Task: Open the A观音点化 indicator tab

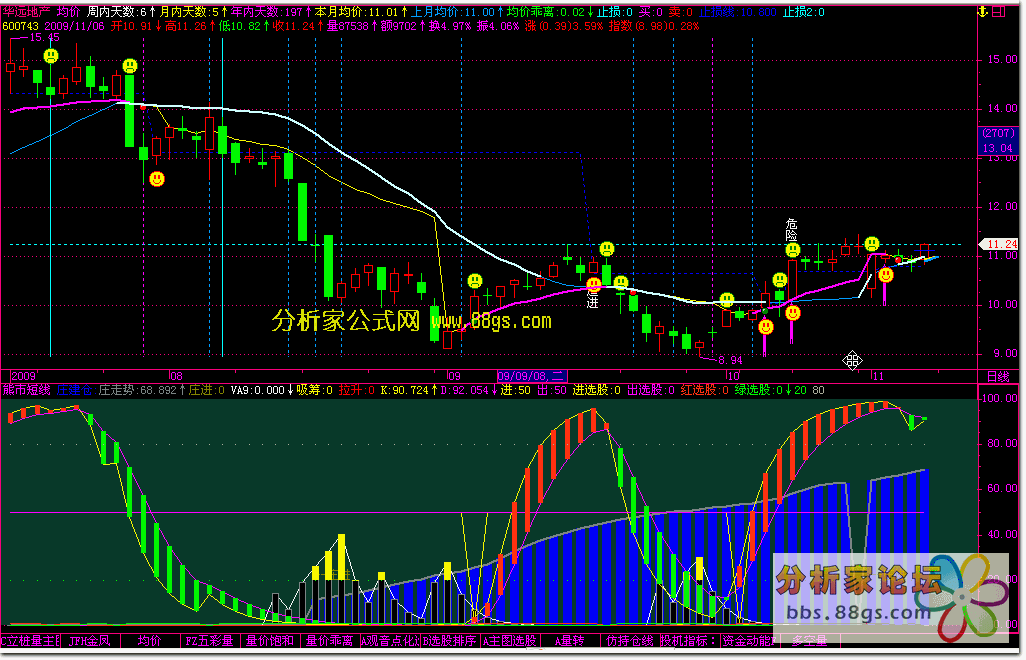Action: pos(389,641)
